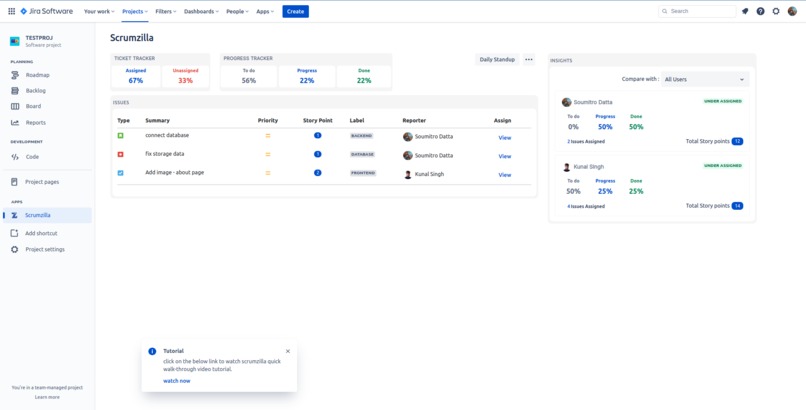Click the Project settings gear icon
The height and width of the screenshot is (410, 806).
(x=14, y=249)
